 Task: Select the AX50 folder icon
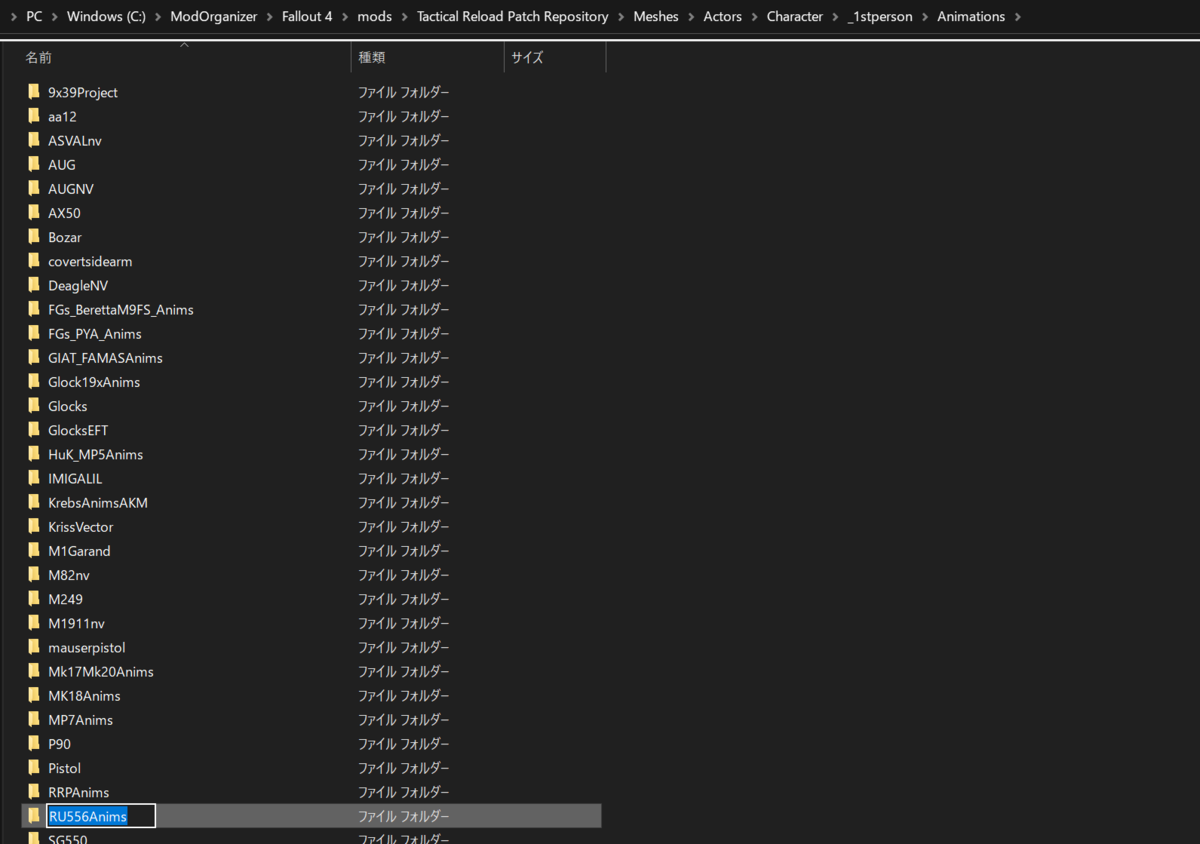coord(34,213)
